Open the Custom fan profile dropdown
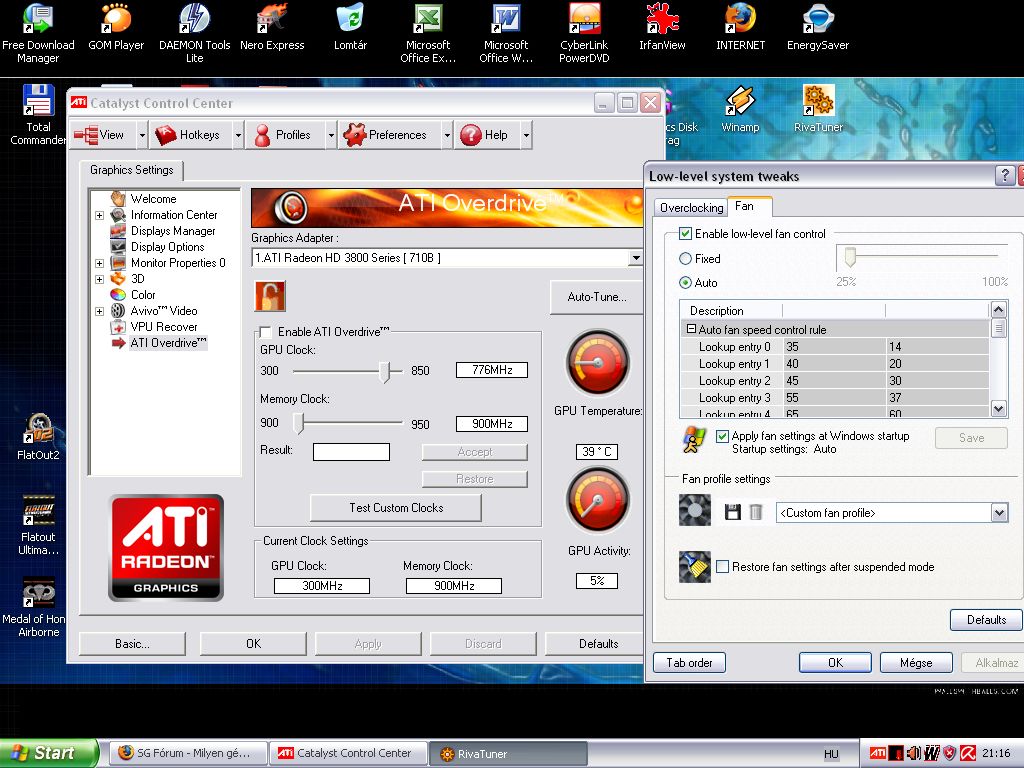Image resolution: width=1024 pixels, height=768 pixels. [x=999, y=513]
